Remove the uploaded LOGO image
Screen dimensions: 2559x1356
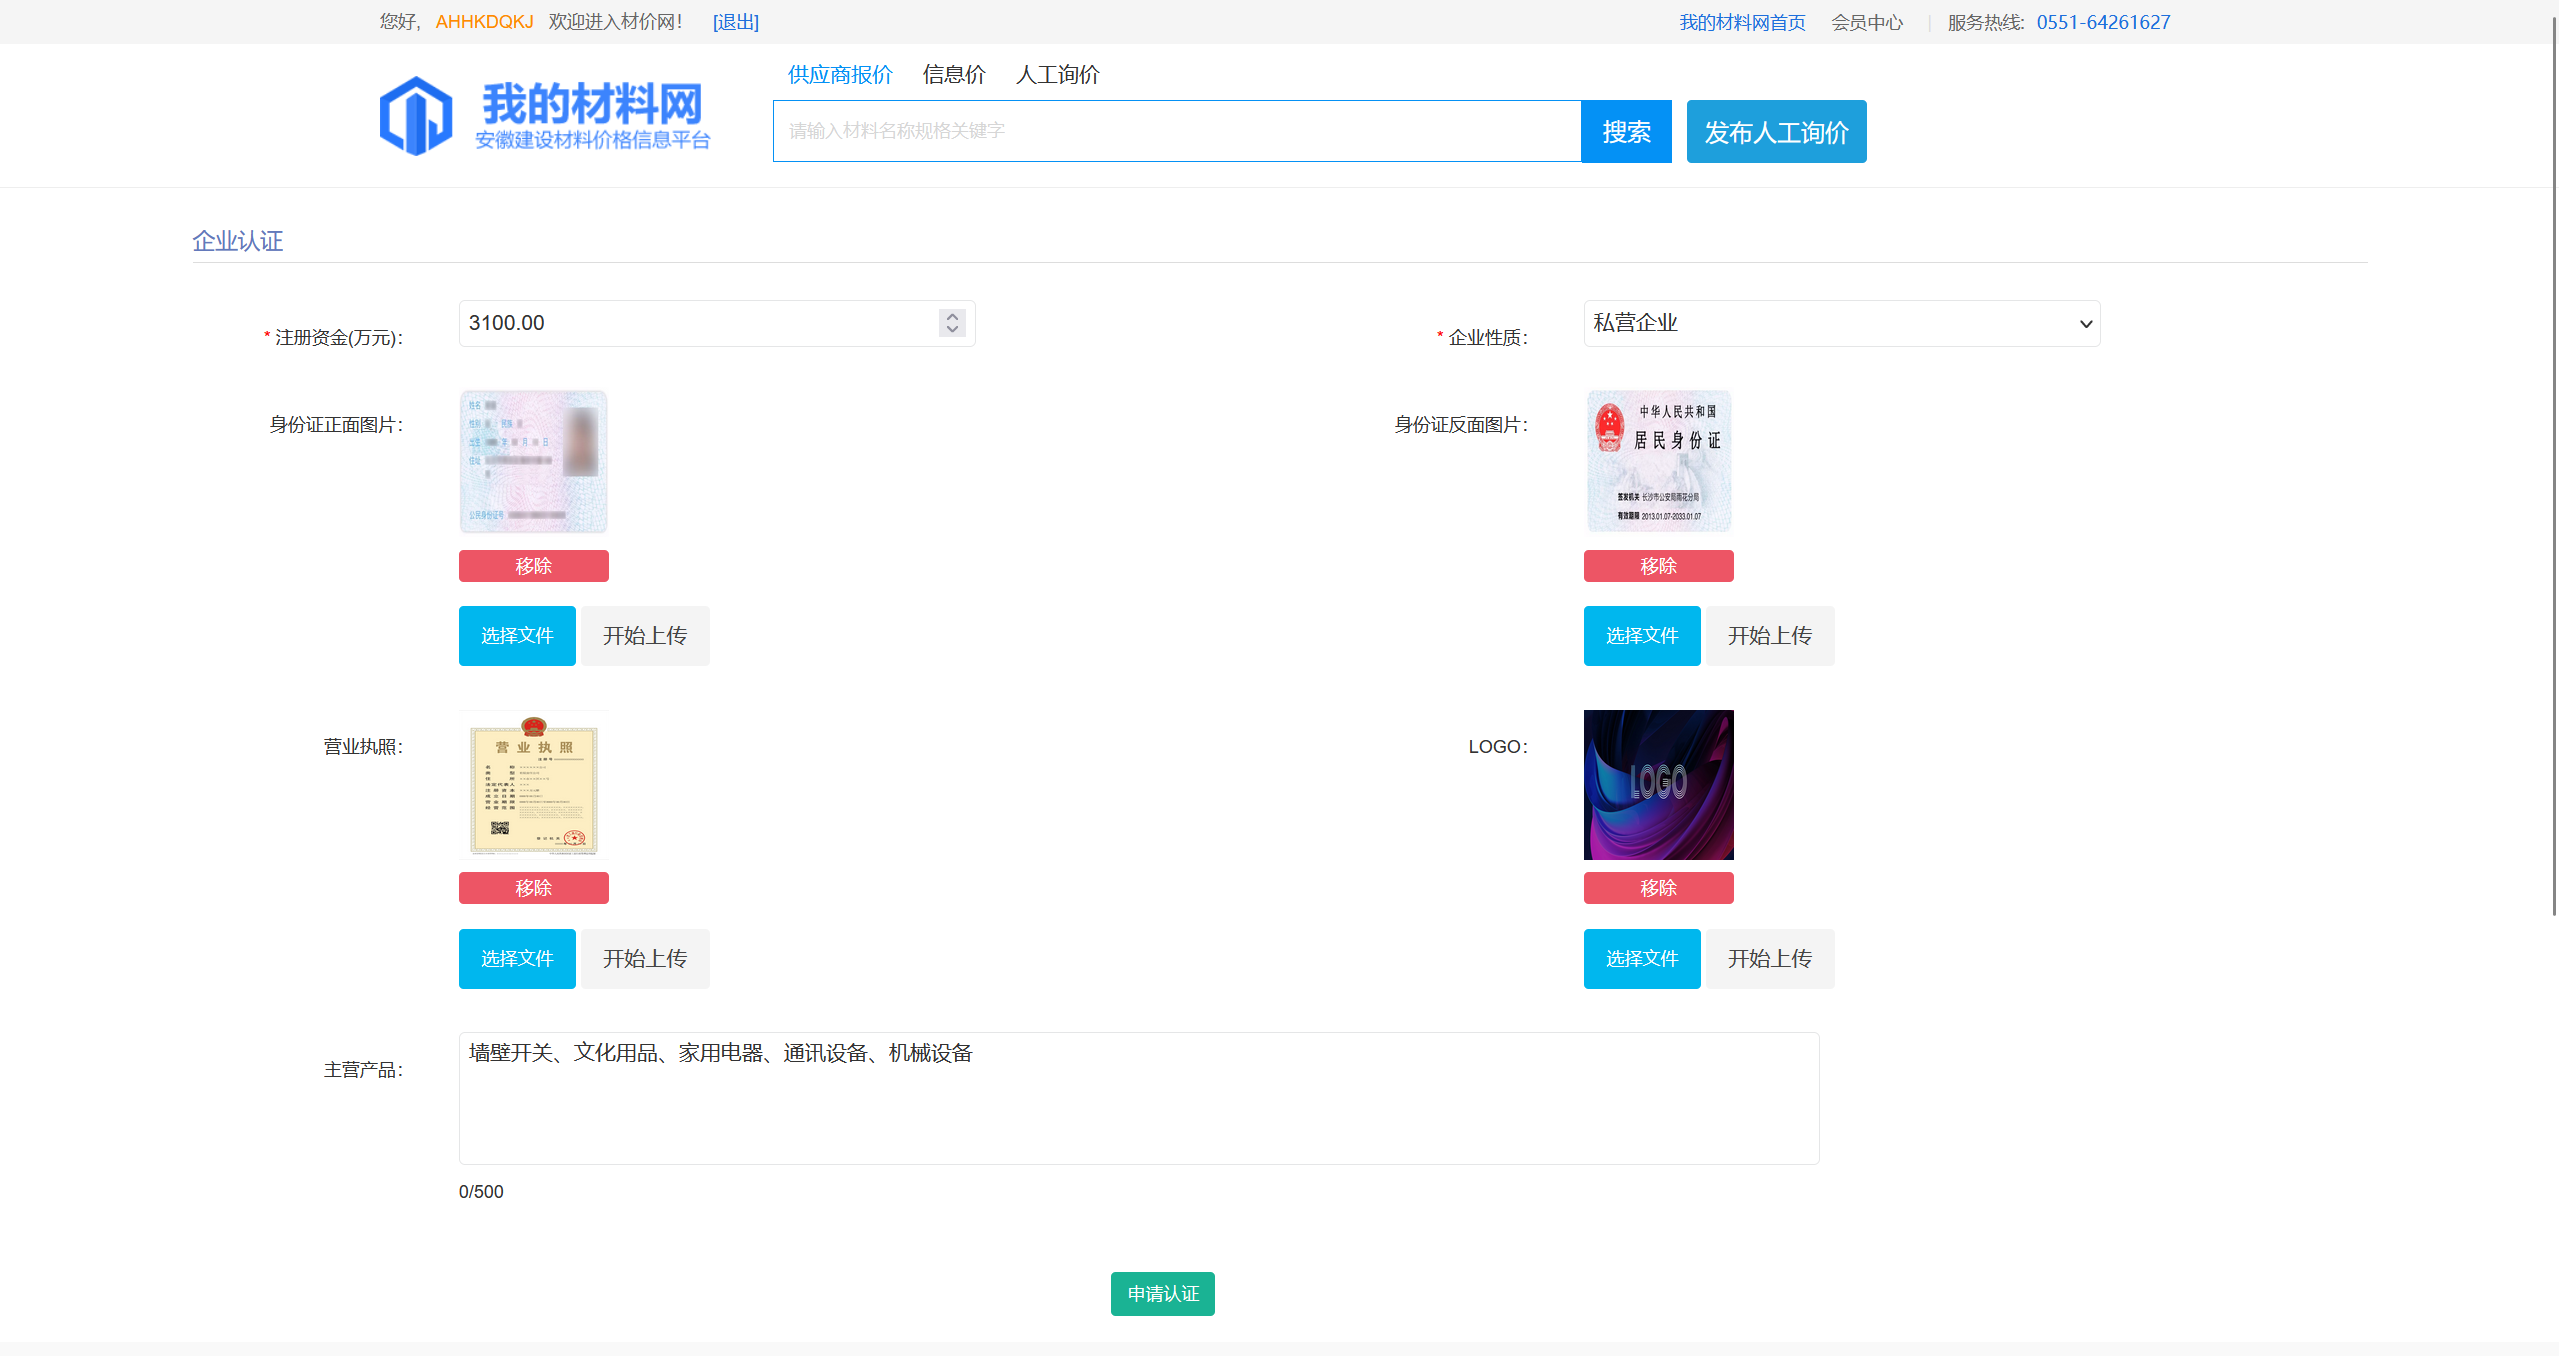point(1658,888)
